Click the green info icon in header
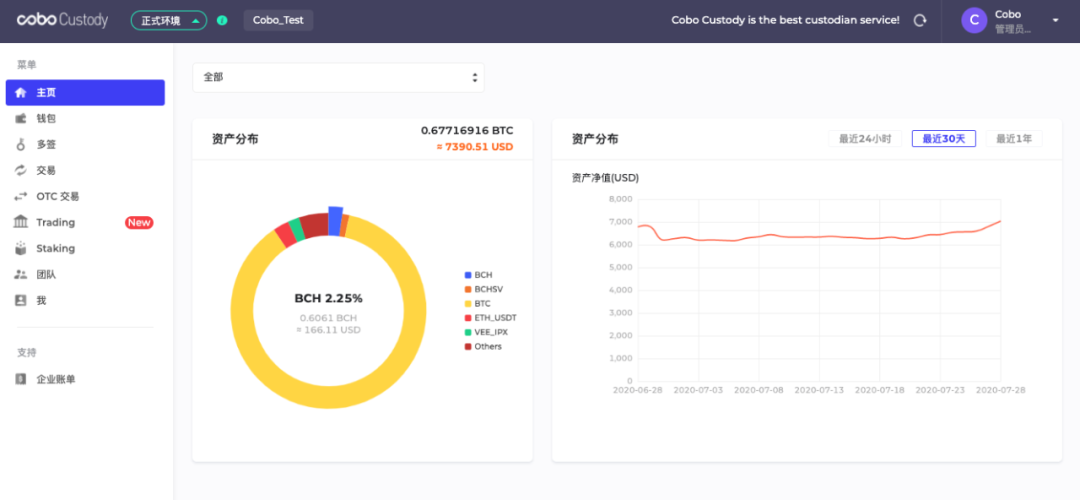This screenshot has height=500, width=1080. tap(222, 20)
